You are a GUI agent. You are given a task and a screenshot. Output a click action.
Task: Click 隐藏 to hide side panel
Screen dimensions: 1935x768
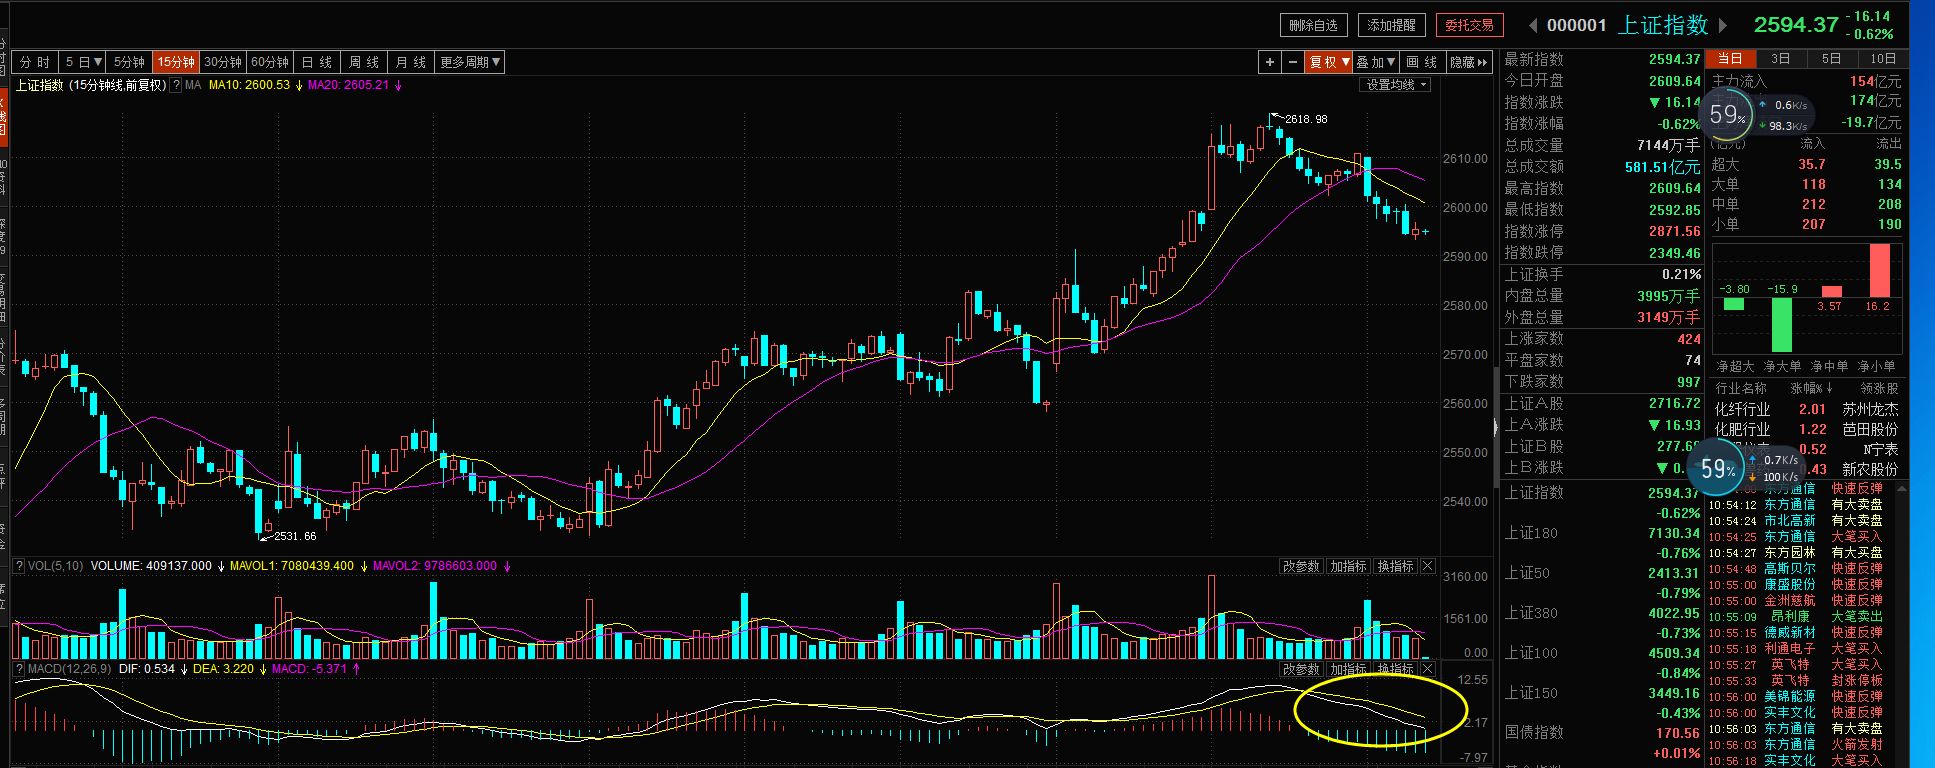click(1469, 62)
